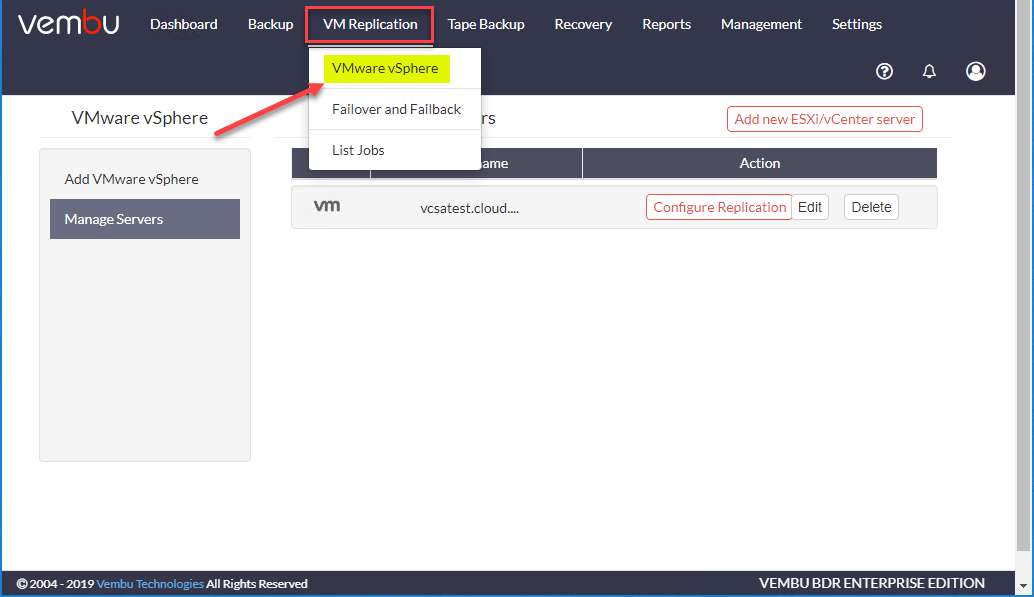
Task: Open the Management menu
Action: click(x=761, y=24)
